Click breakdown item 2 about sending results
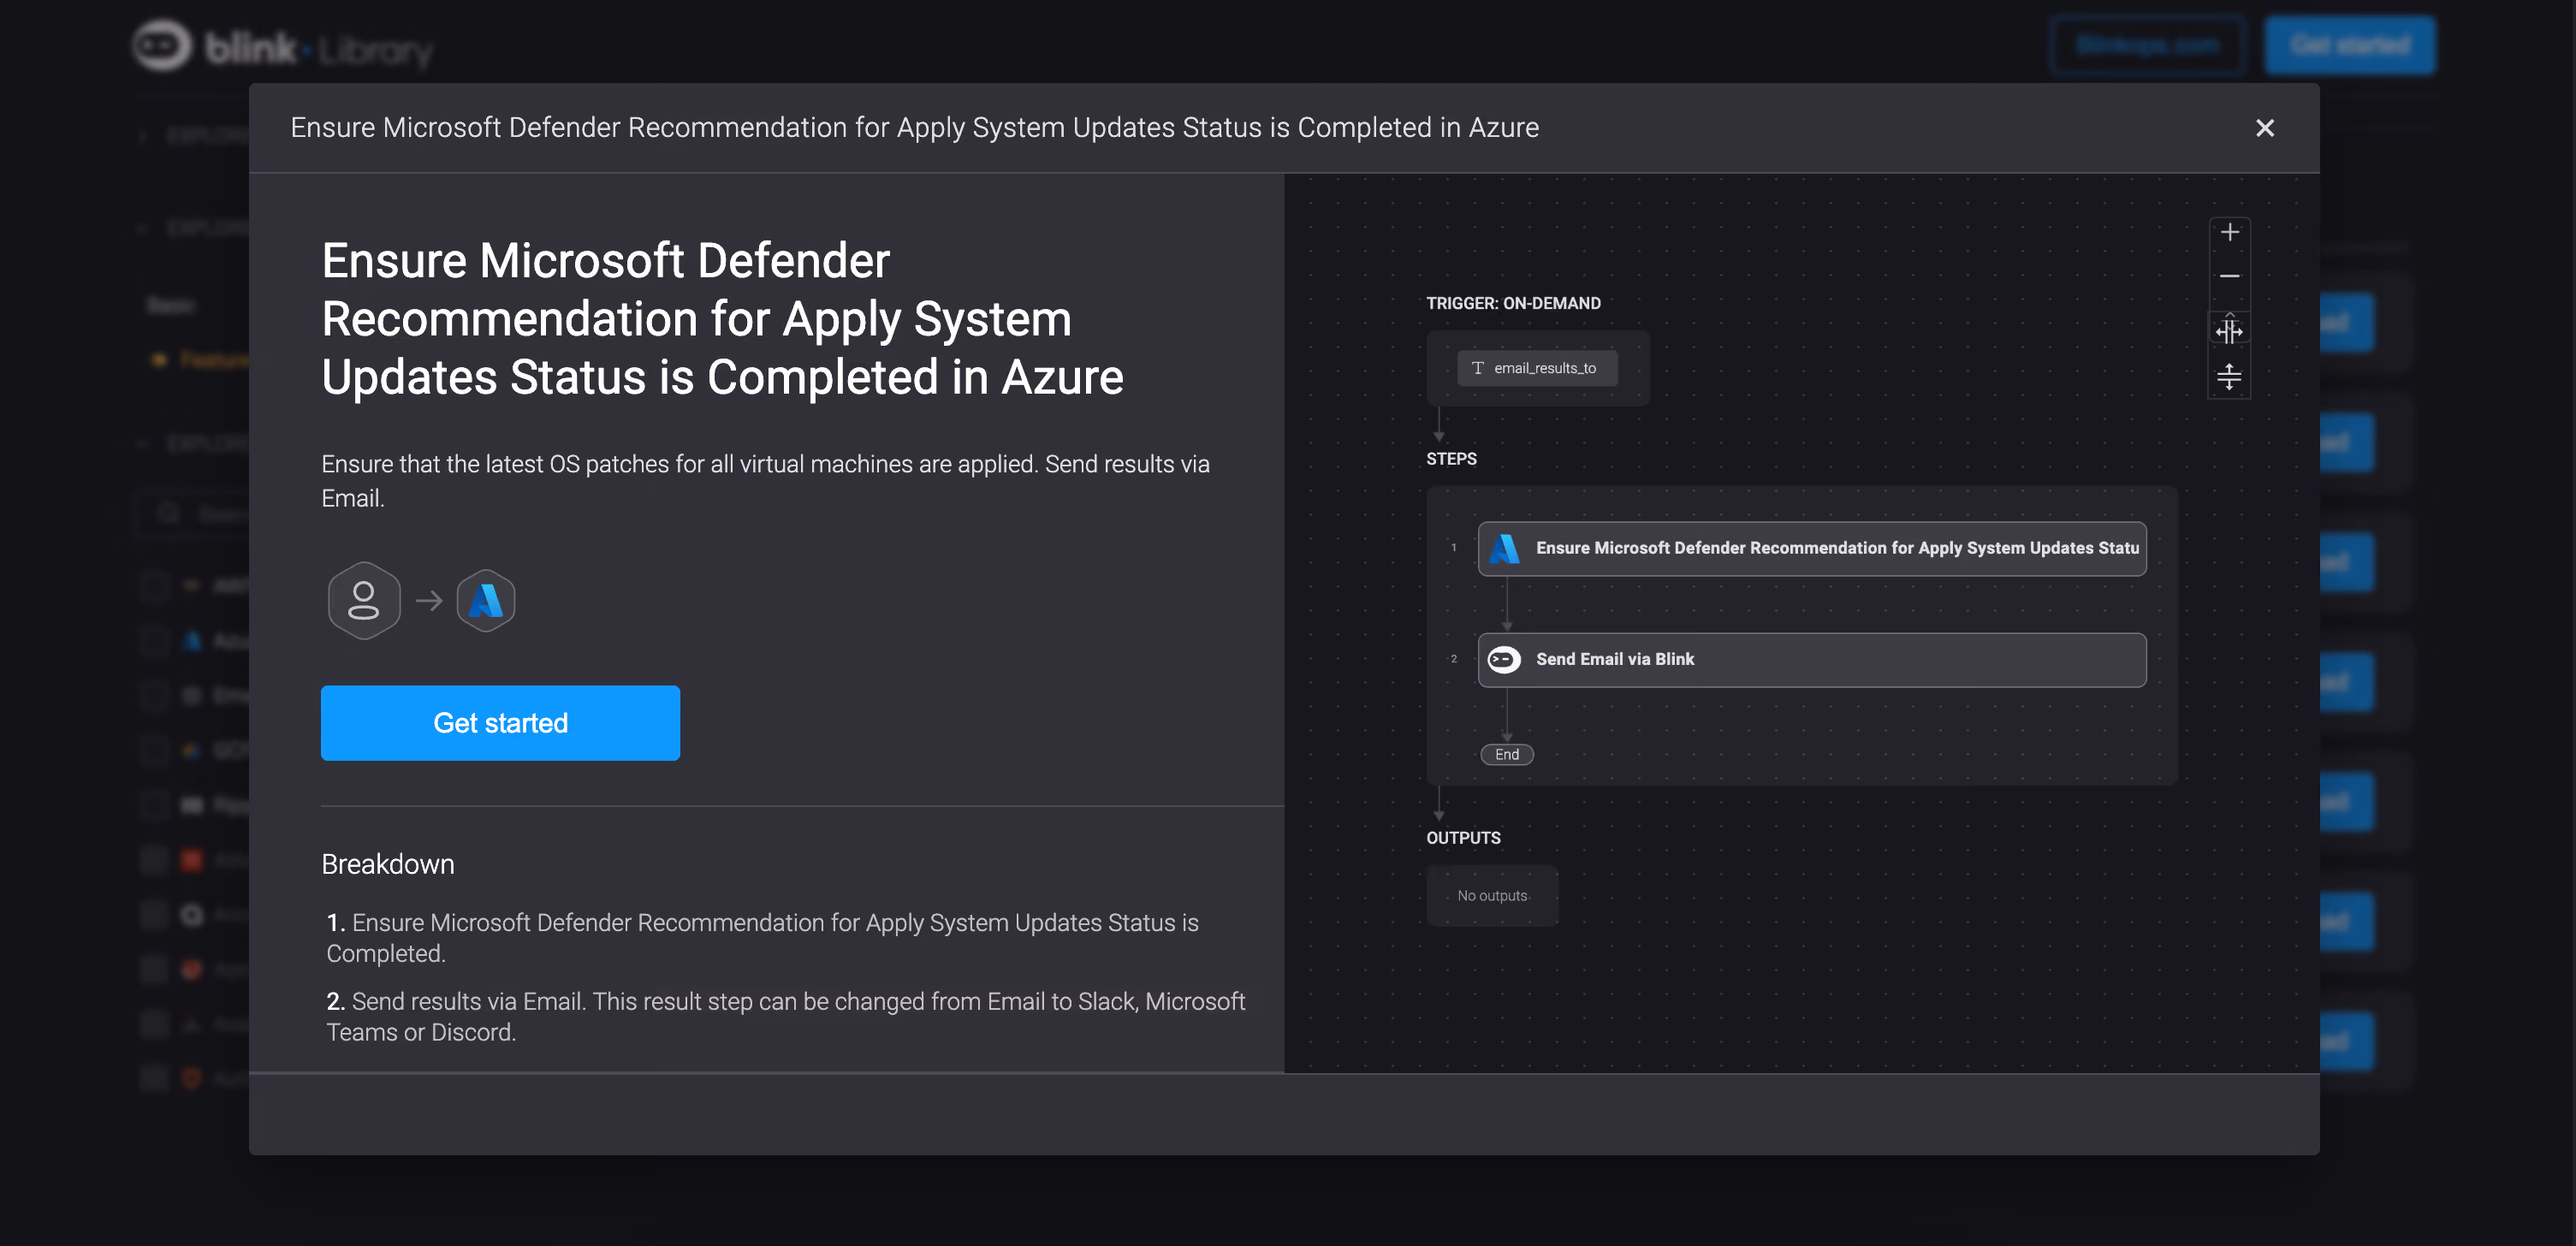The height and width of the screenshot is (1246, 2576). coord(786,1017)
